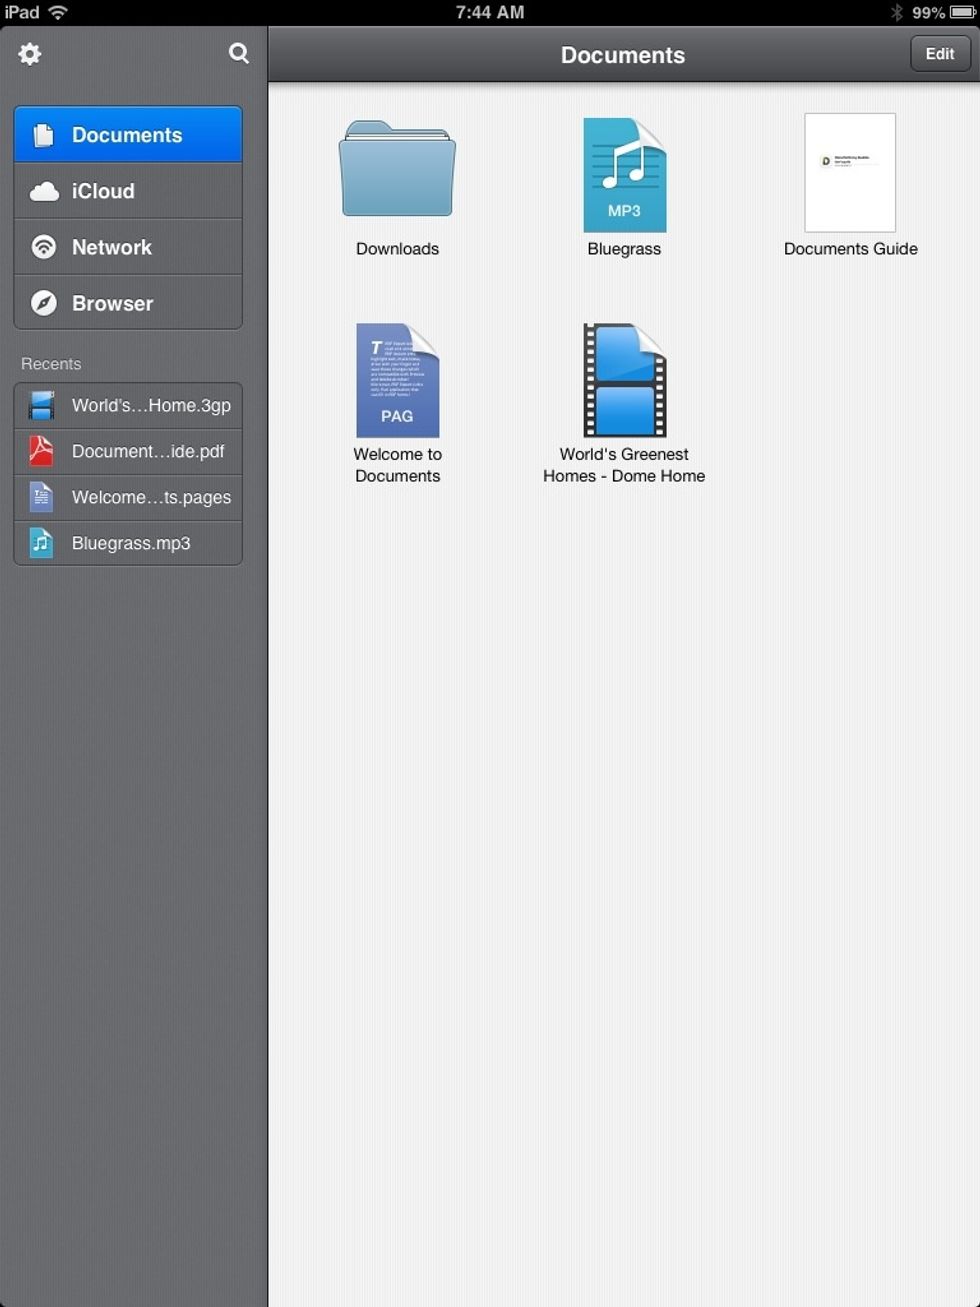Click World's Greenest Homes - Dome Home label

pyautogui.click(x=624, y=465)
